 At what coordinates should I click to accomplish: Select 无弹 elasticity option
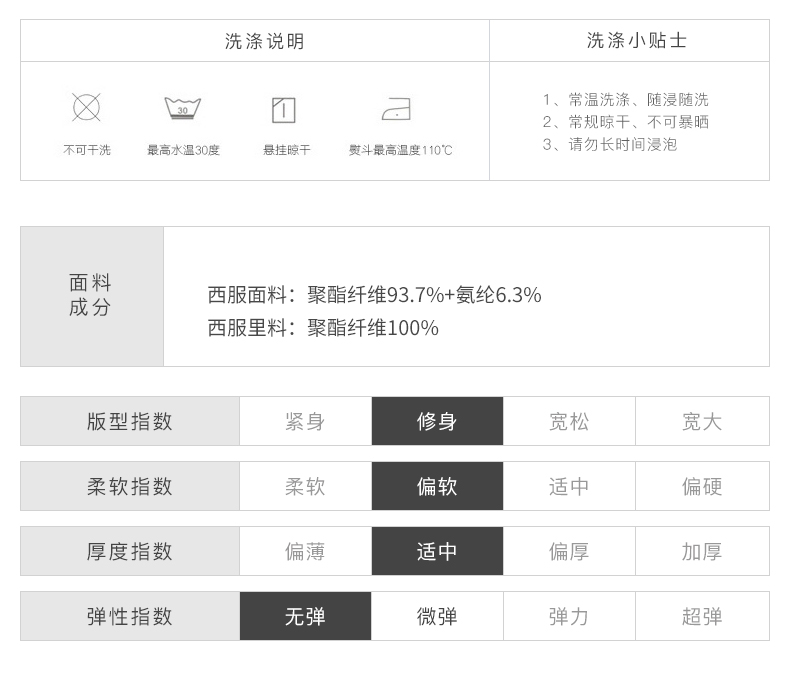coord(305,616)
